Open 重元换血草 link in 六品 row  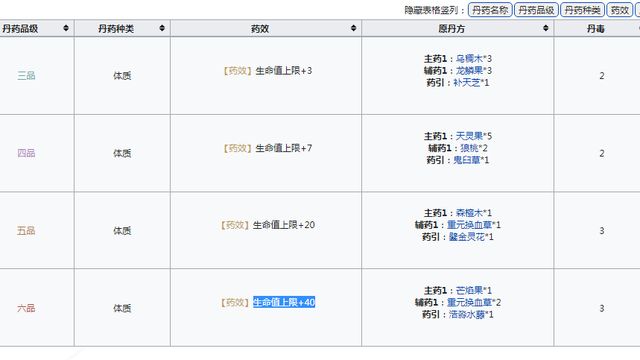(x=469, y=302)
